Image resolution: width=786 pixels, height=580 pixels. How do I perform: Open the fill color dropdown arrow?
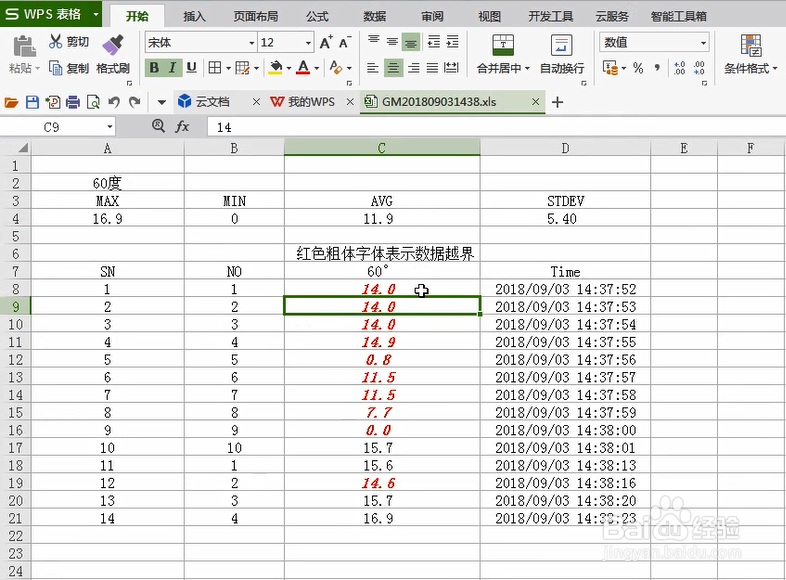pyautogui.click(x=289, y=68)
